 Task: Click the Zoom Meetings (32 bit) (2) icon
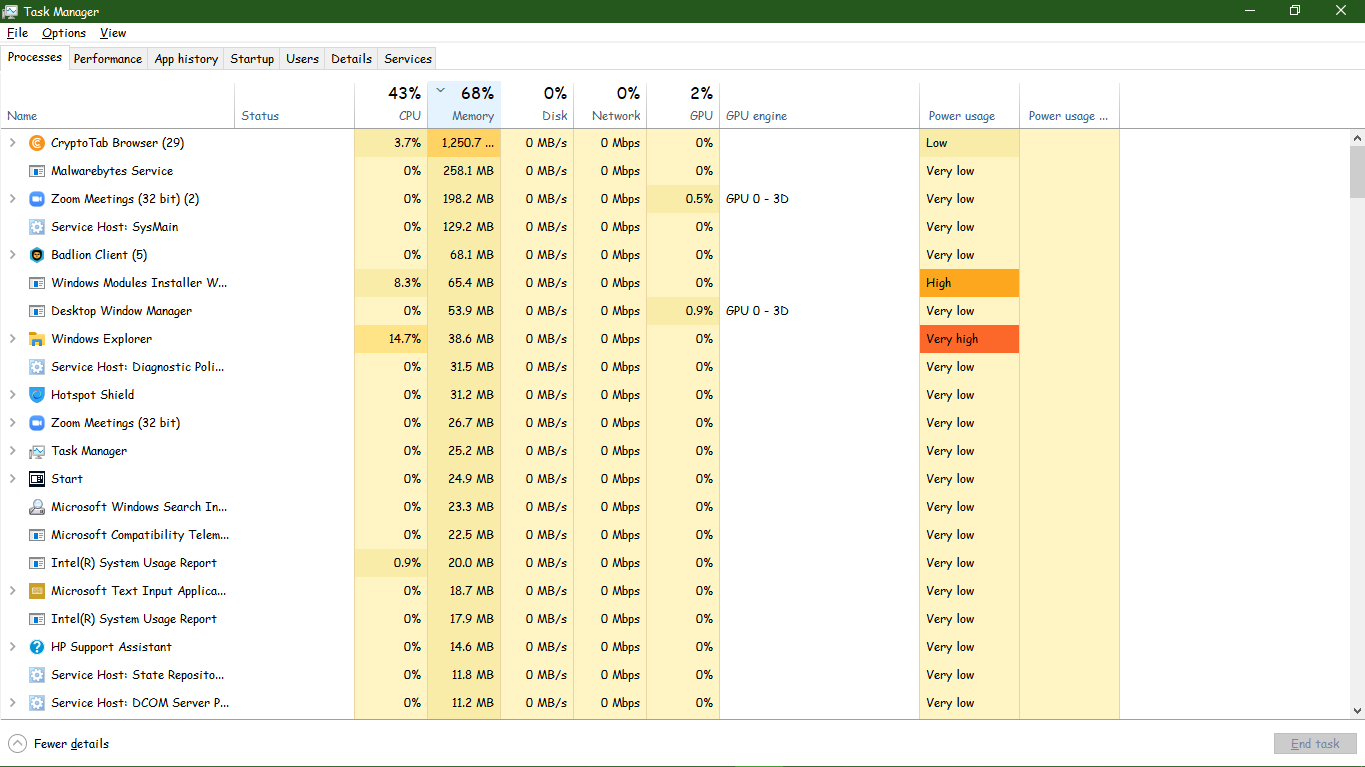tap(37, 199)
